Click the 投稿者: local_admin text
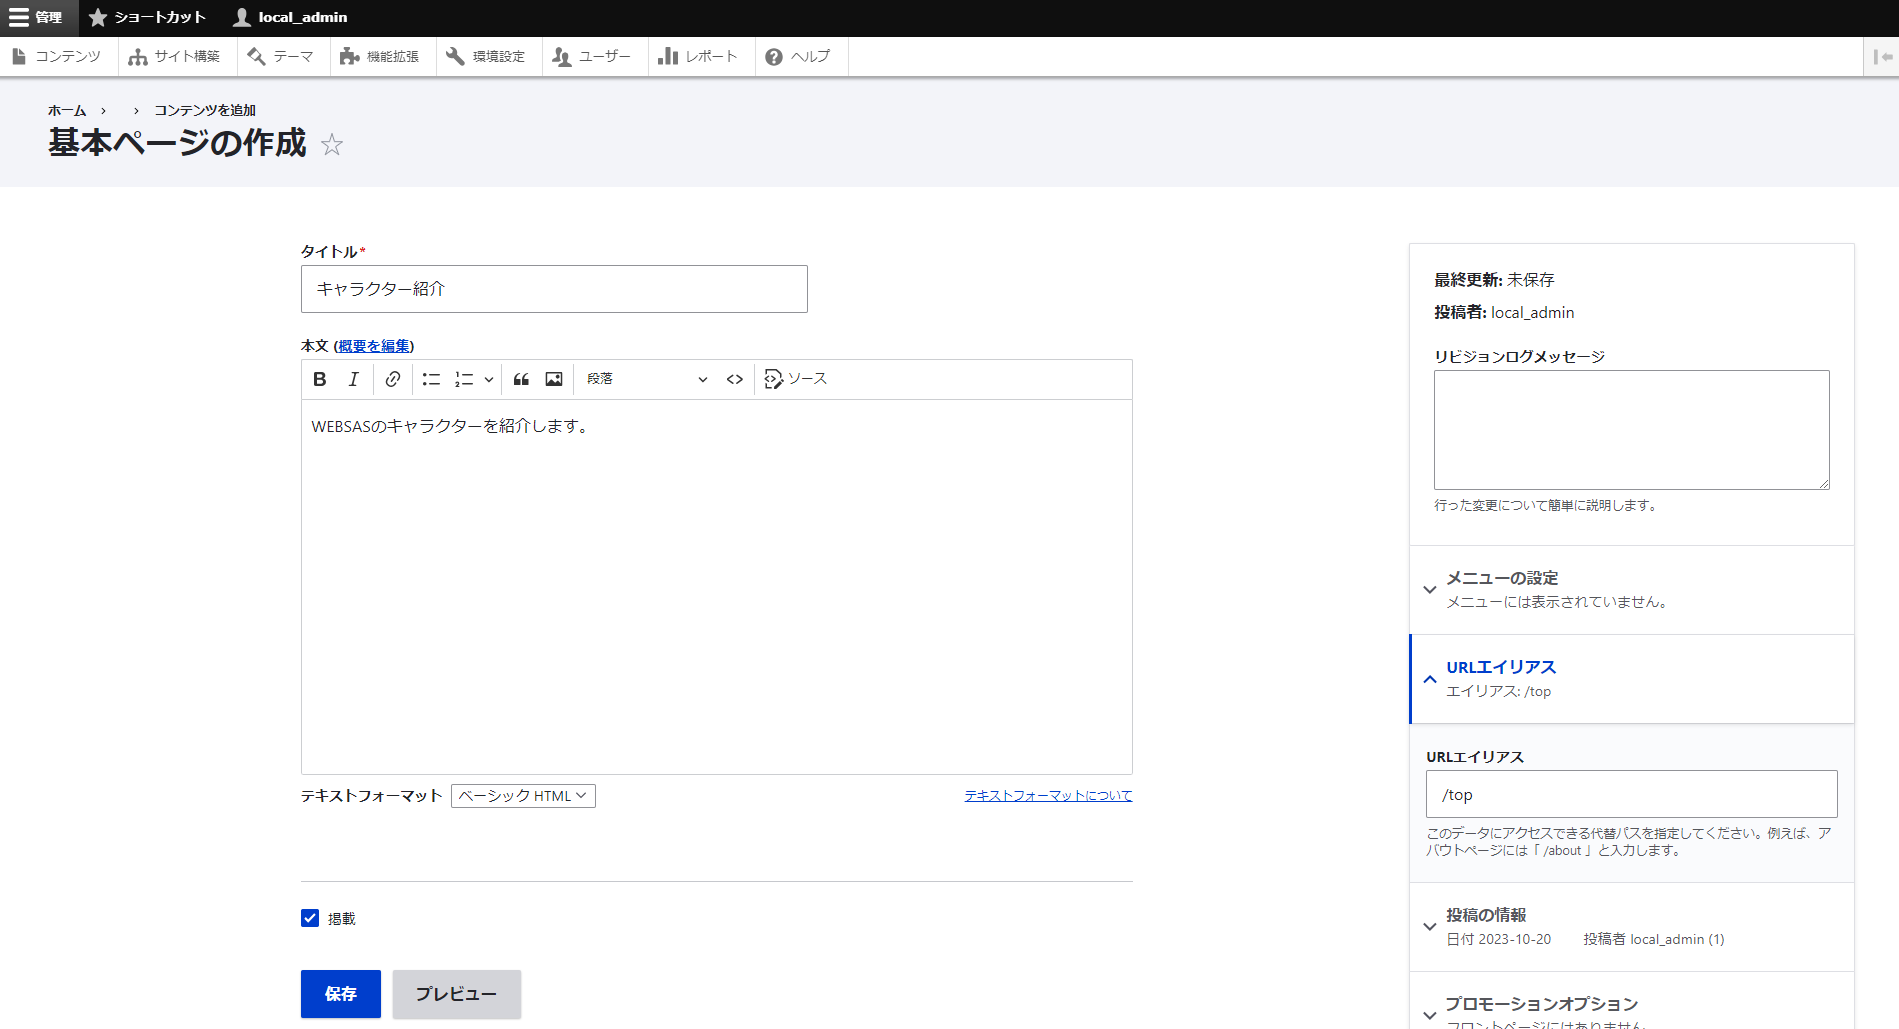The image size is (1899, 1029). click(x=1504, y=312)
